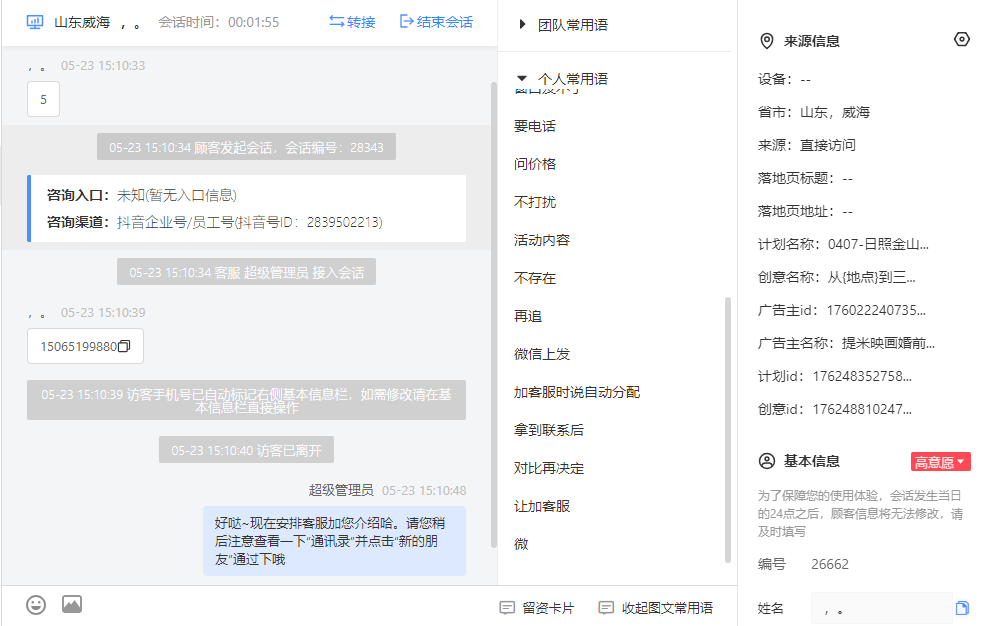The height and width of the screenshot is (626, 989).
Task: End the session with 结束会话
Action: pos(436,22)
